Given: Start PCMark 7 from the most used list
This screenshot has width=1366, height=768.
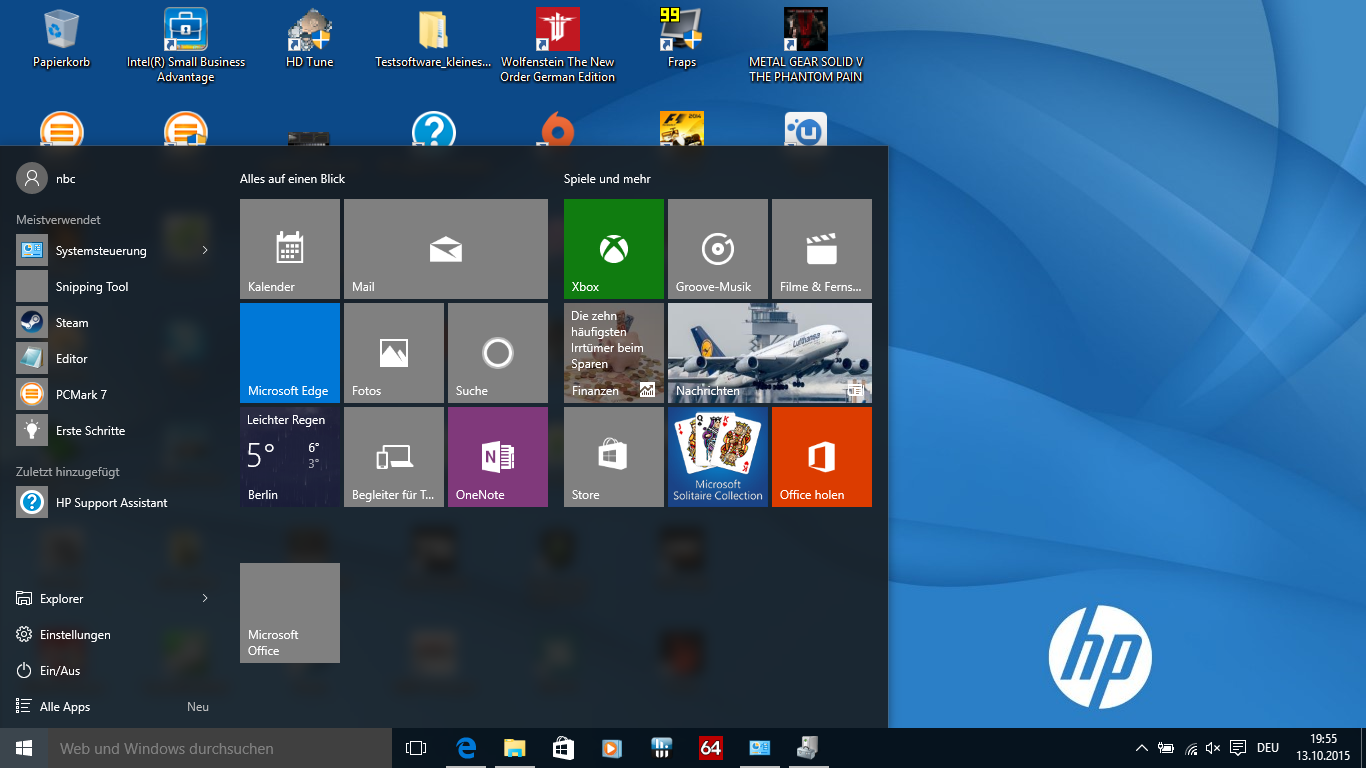Looking at the screenshot, I should pos(112,394).
